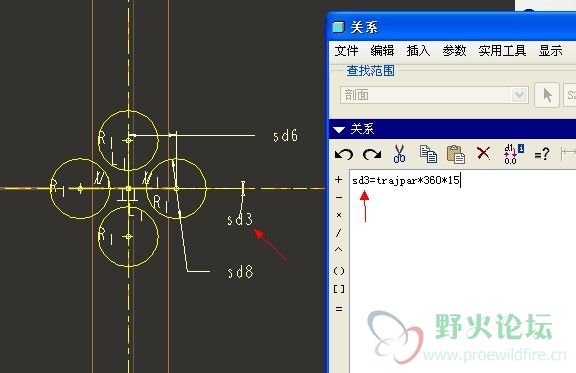Screen dimensions: 576x373
Task: Open the 剖面 search scope dropdown
Action: pyautogui.click(x=519, y=95)
